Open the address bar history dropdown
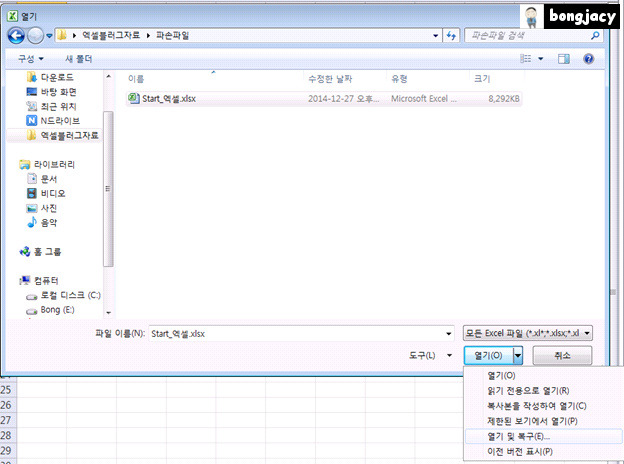624x464 pixels. click(x=436, y=36)
